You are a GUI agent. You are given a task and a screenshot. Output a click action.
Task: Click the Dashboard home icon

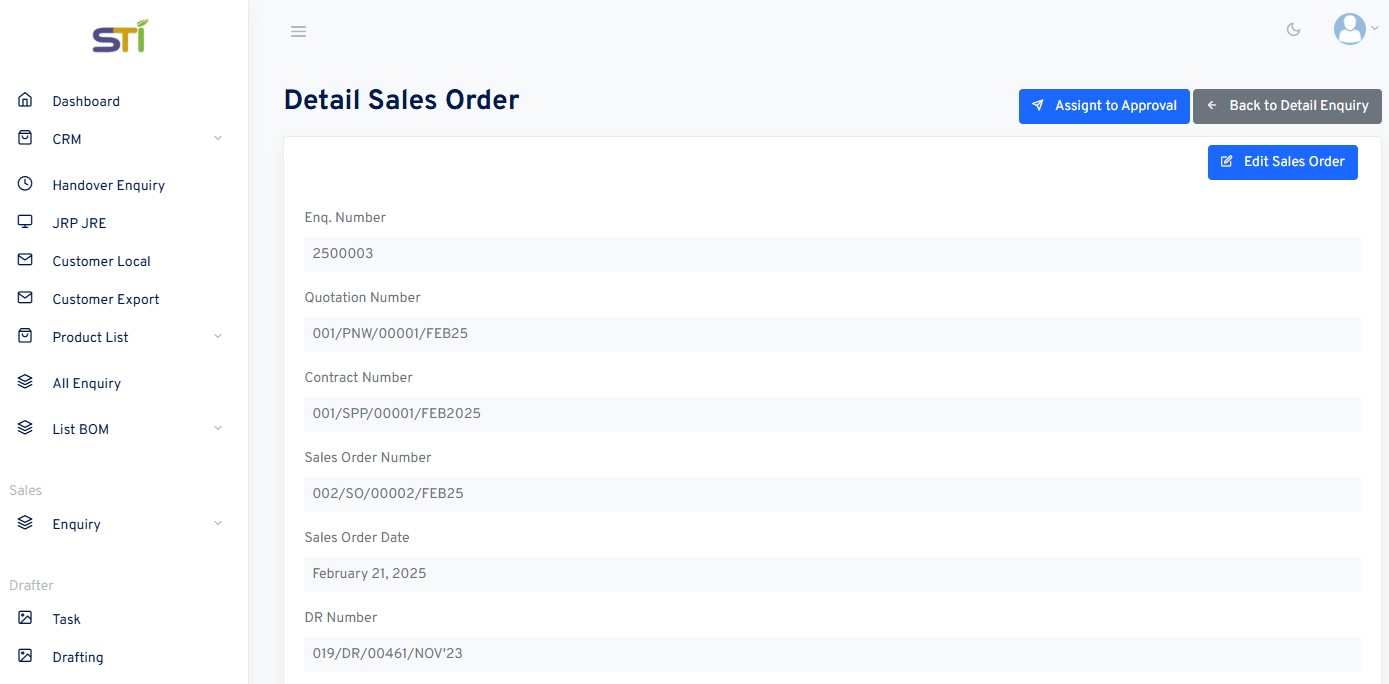[25, 100]
